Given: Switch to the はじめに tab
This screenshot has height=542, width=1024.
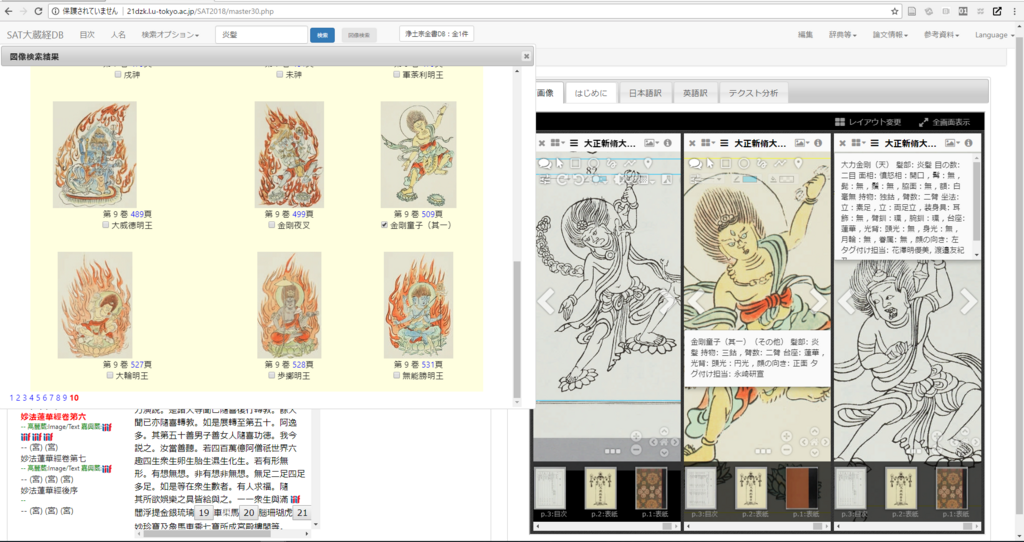Looking at the screenshot, I should [590, 93].
